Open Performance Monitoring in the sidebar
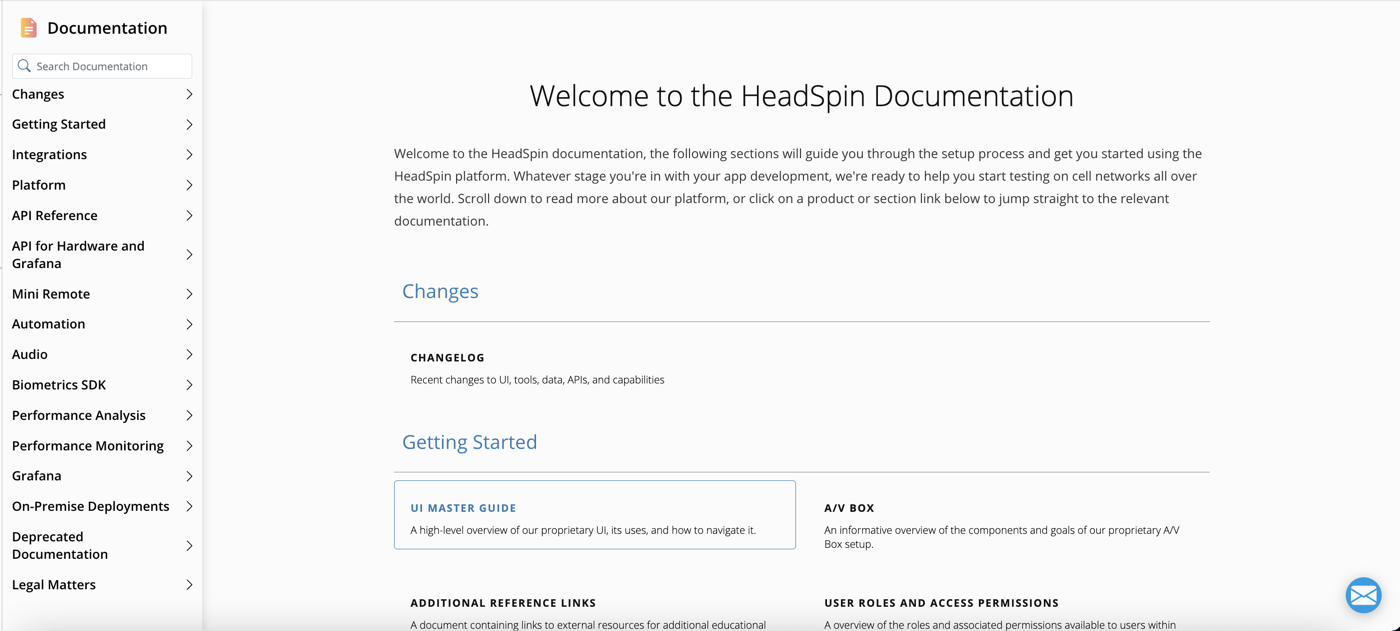1400x631 pixels. [88, 446]
